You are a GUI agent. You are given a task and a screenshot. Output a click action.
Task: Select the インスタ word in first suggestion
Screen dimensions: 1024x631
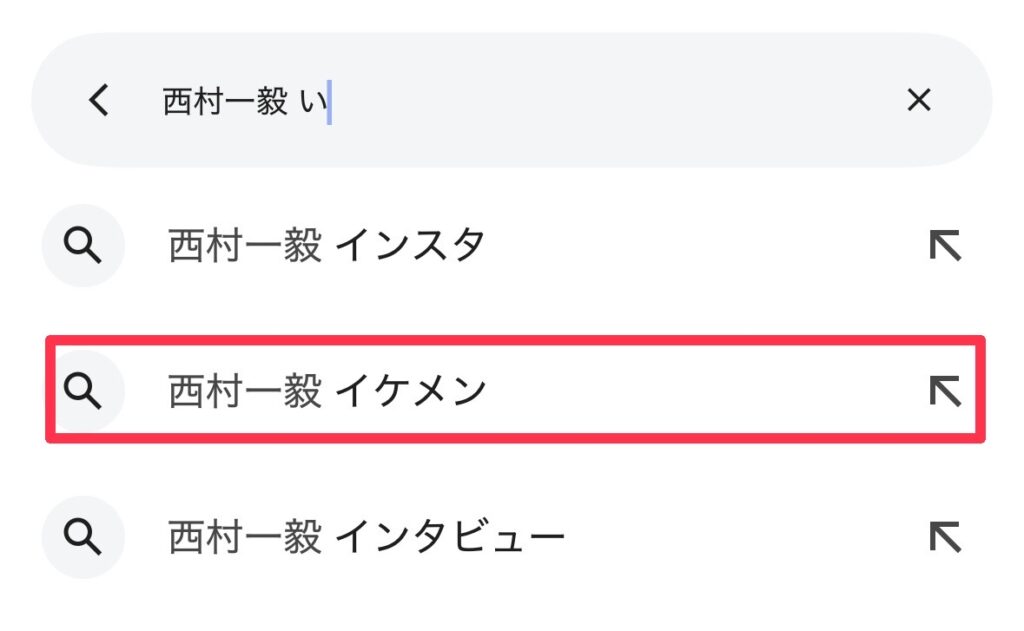point(410,246)
